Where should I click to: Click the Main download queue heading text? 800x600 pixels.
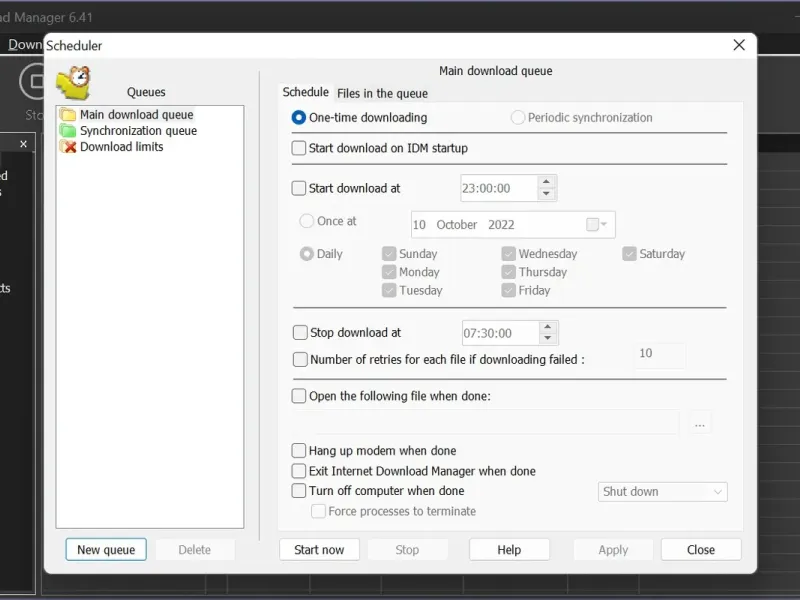click(x=495, y=71)
